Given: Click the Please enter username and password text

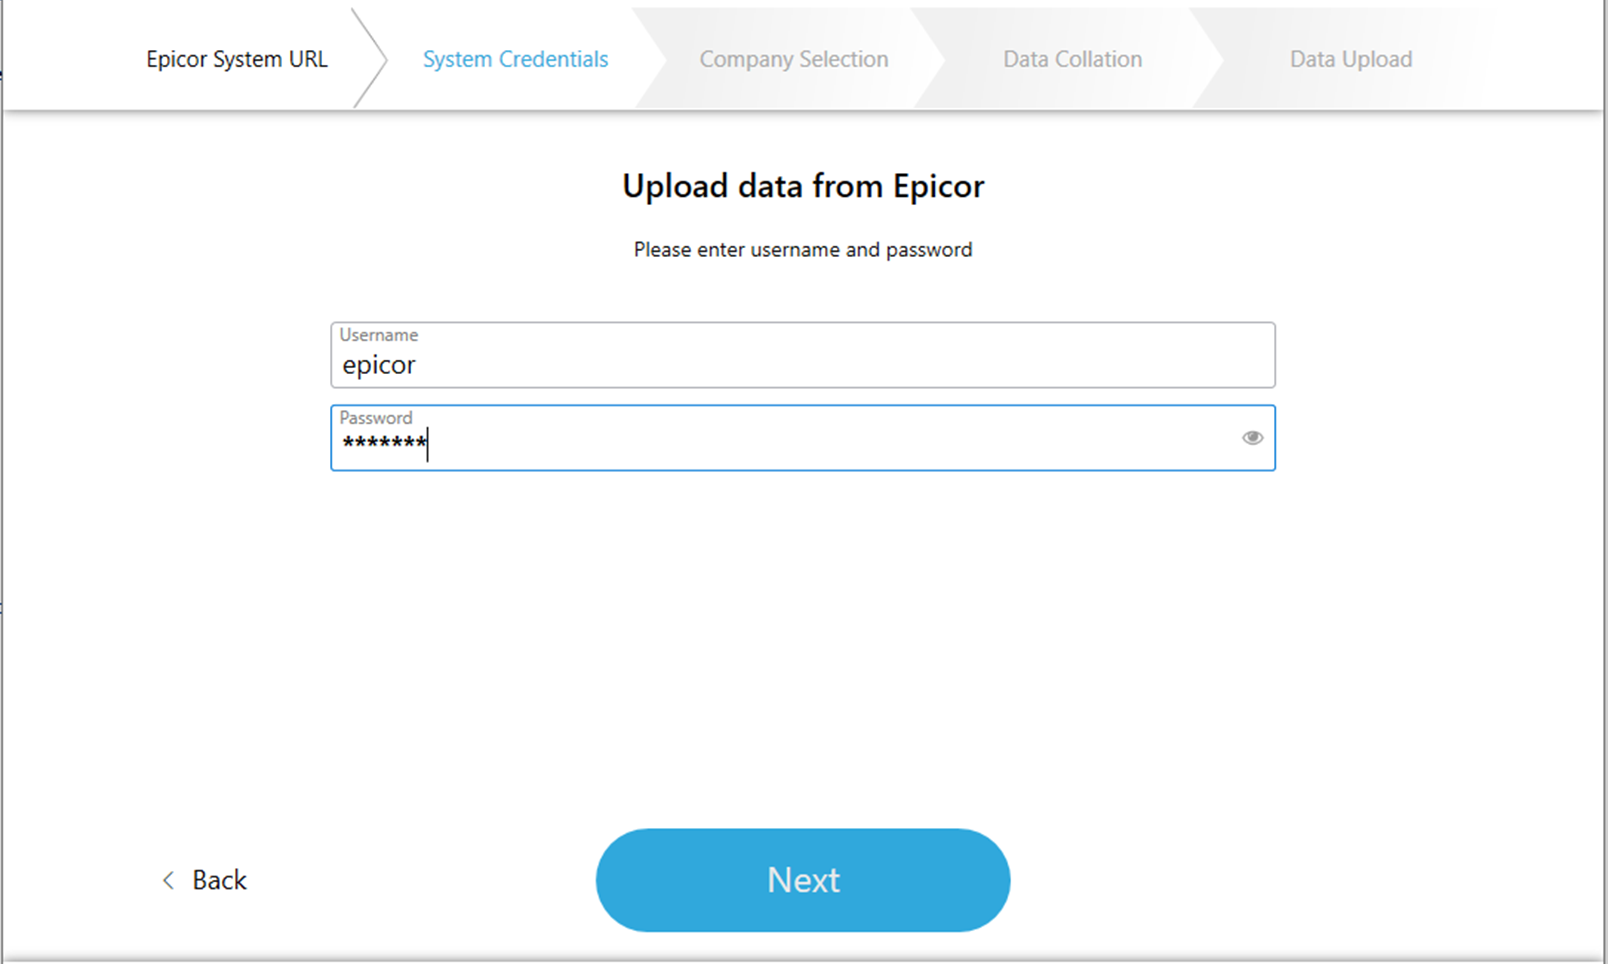Looking at the screenshot, I should point(802,250).
